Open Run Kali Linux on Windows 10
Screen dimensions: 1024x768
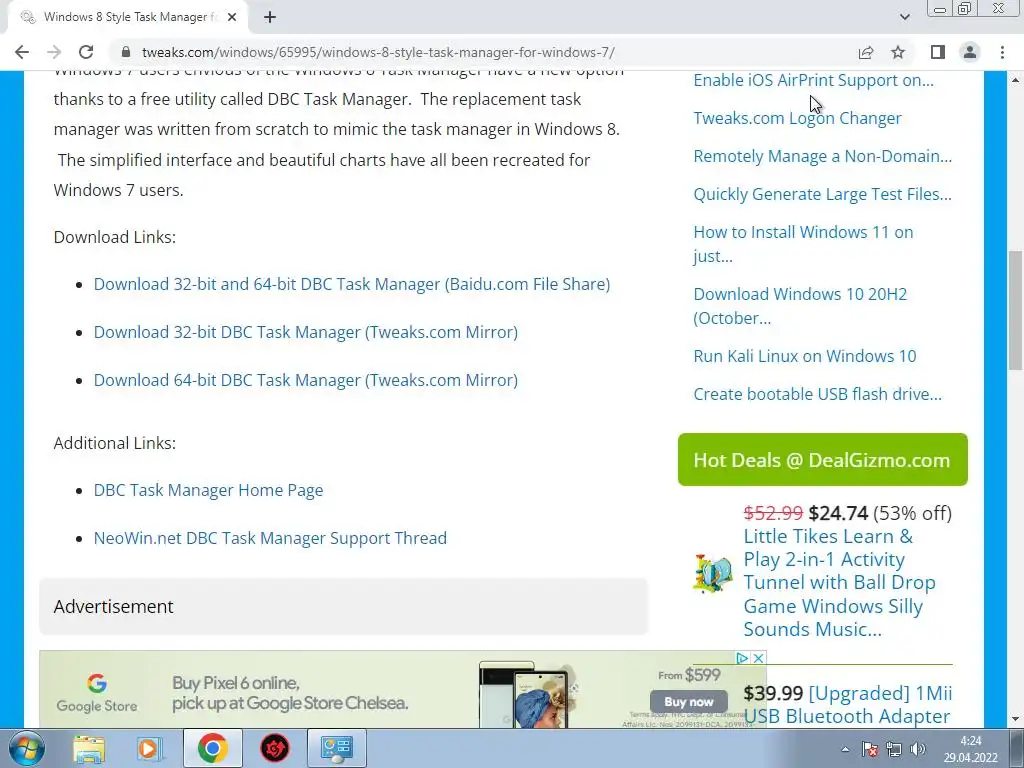pyautogui.click(x=805, y=356)
